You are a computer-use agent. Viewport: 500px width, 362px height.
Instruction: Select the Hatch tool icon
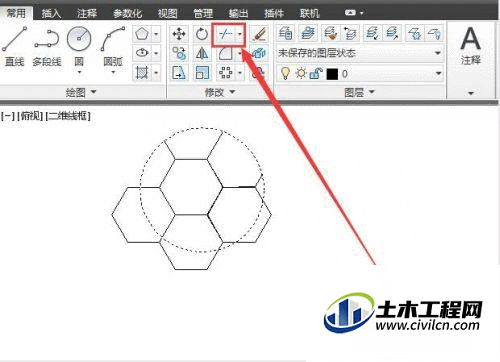[142, 72]
